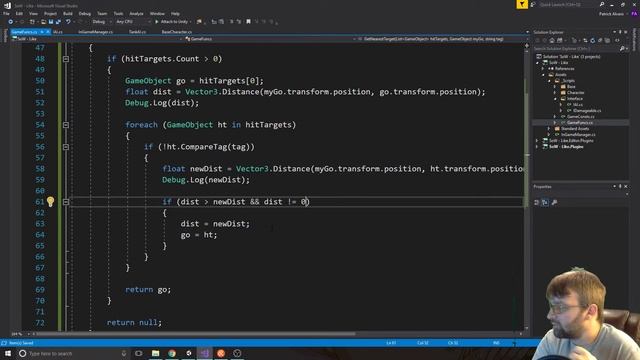The image size is (640, 360).
Task: Open the Build menu
Action: click(68, 13)
